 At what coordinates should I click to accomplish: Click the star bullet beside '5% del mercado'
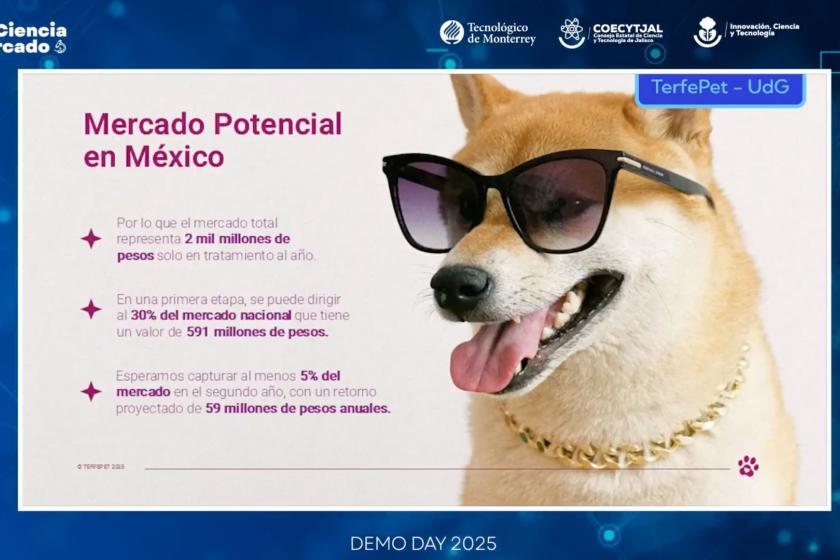pyautogui.click(x=91, y=391)
